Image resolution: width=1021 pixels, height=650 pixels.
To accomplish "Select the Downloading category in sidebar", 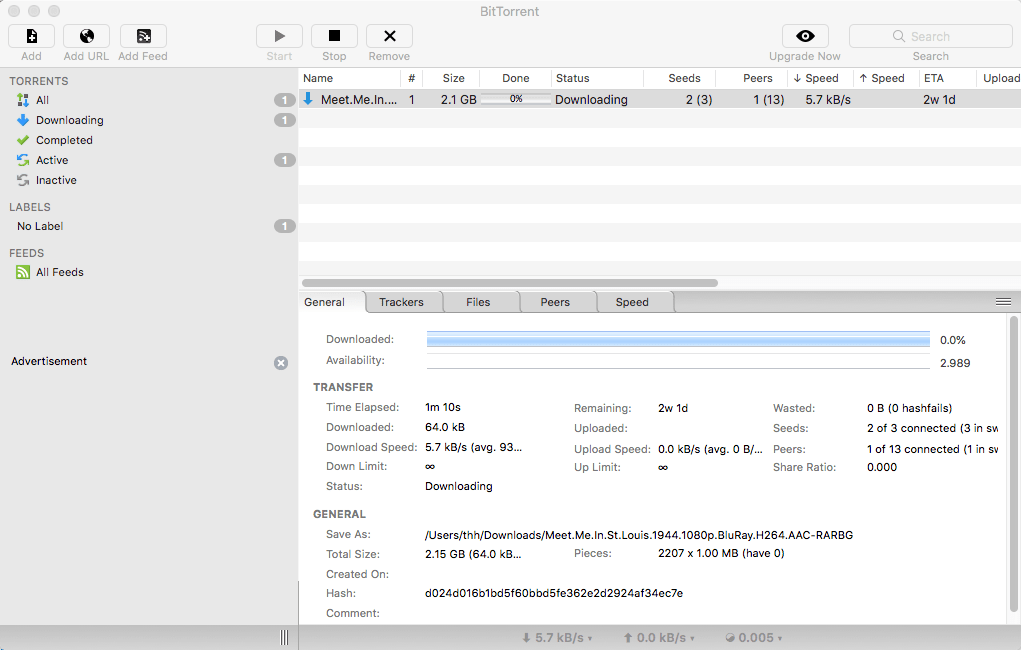I will pyautogui.click(x=63, y=120).
